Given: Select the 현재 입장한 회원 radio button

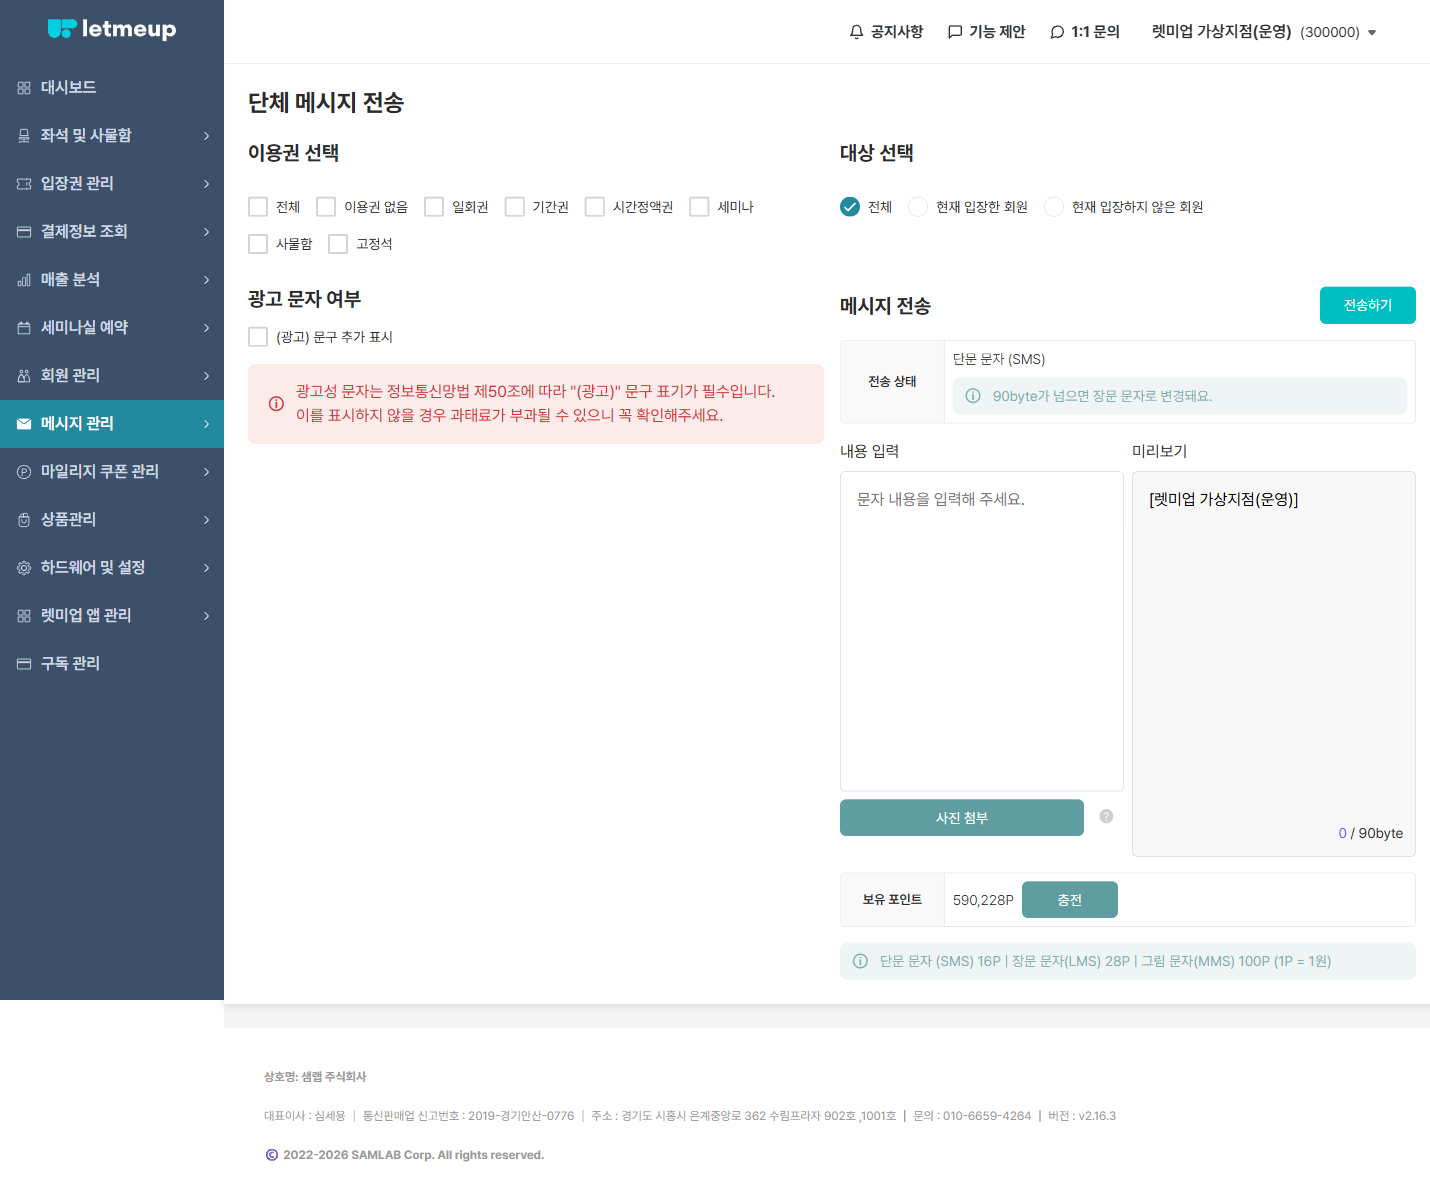Looking at the screenshot, I should point(918,207).
